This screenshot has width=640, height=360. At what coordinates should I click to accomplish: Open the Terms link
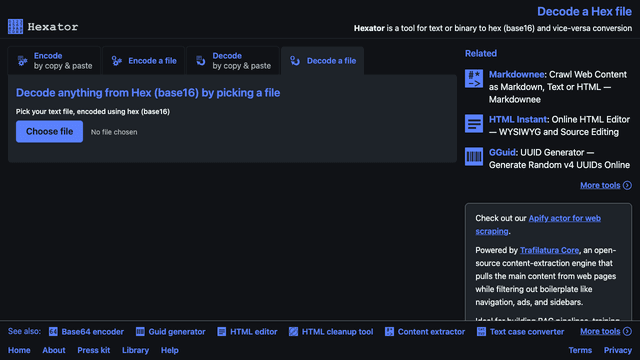click(x=580, y=350)
